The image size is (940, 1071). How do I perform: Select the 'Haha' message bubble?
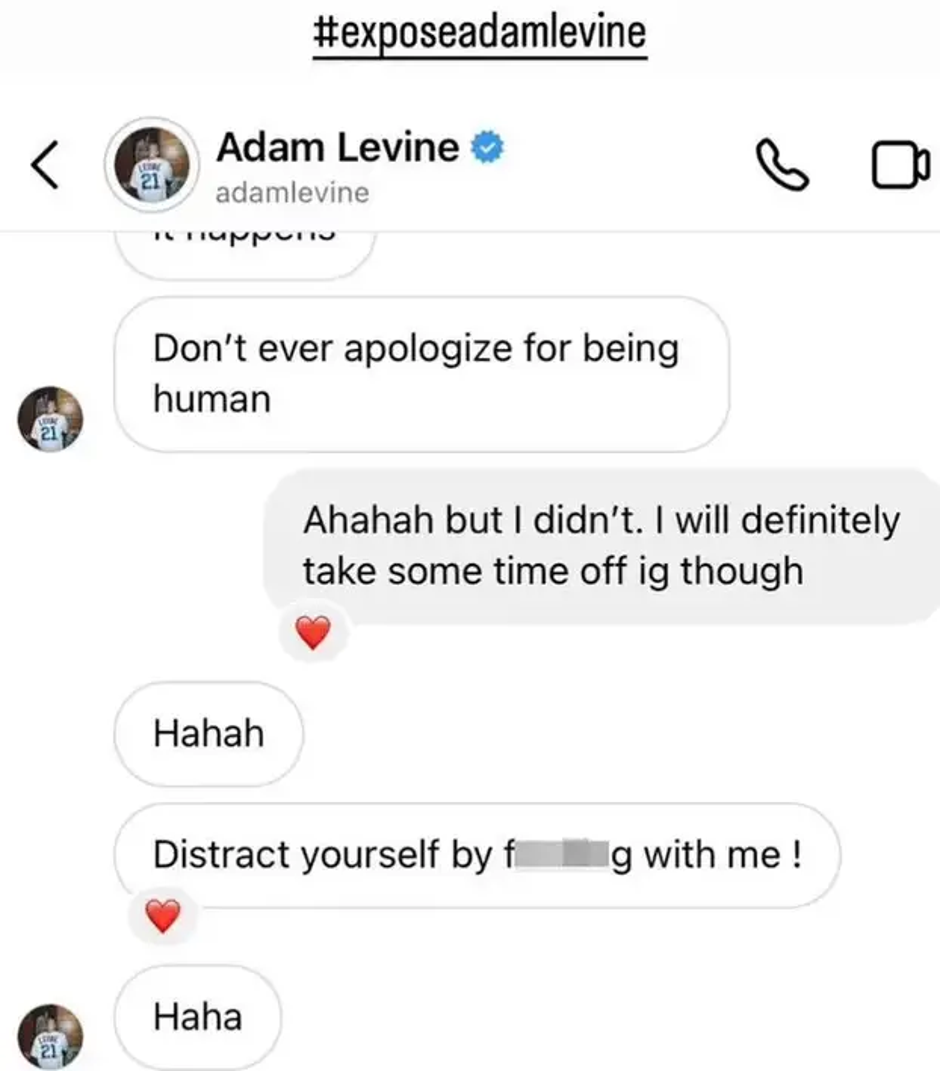197,1017
